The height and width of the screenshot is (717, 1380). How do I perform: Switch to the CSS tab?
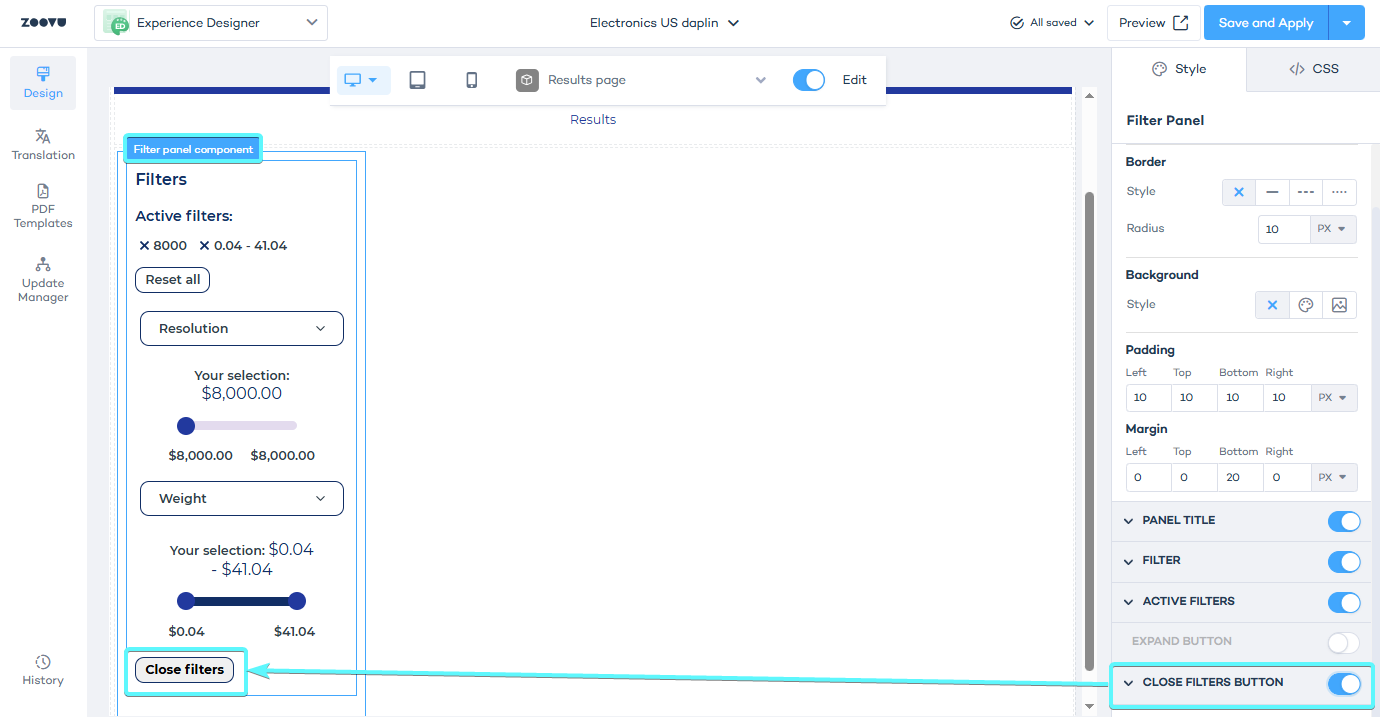click(1313, 69)
